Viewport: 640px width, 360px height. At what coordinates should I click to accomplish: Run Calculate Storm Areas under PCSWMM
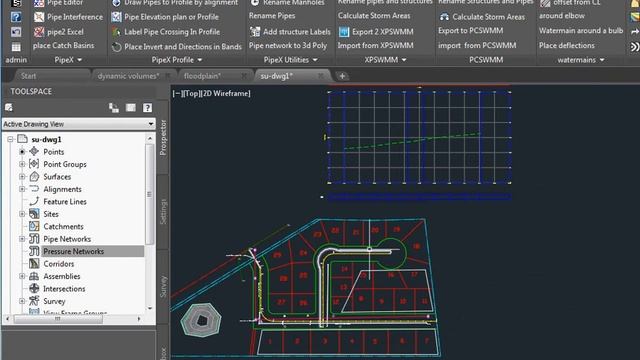[x=482, y=17]
